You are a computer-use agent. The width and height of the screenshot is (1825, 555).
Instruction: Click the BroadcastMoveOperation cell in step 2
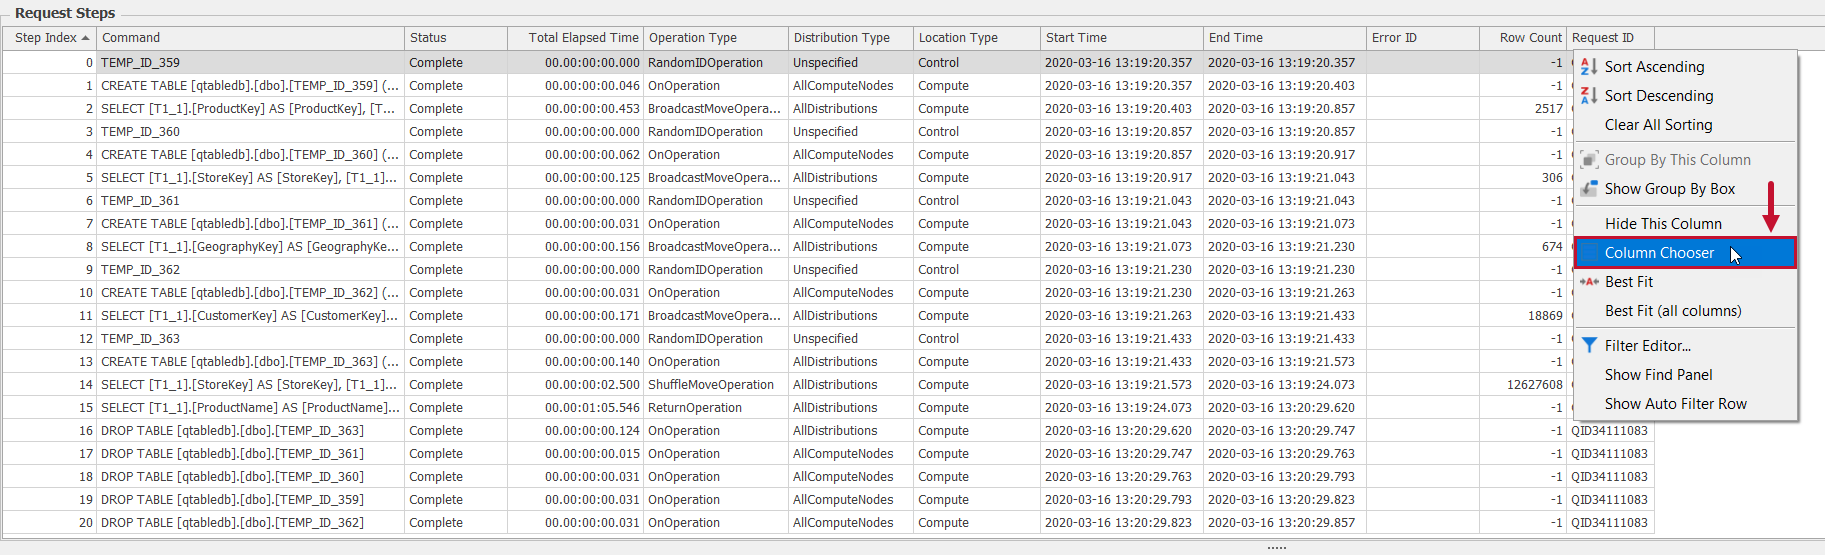coord(715,109)
